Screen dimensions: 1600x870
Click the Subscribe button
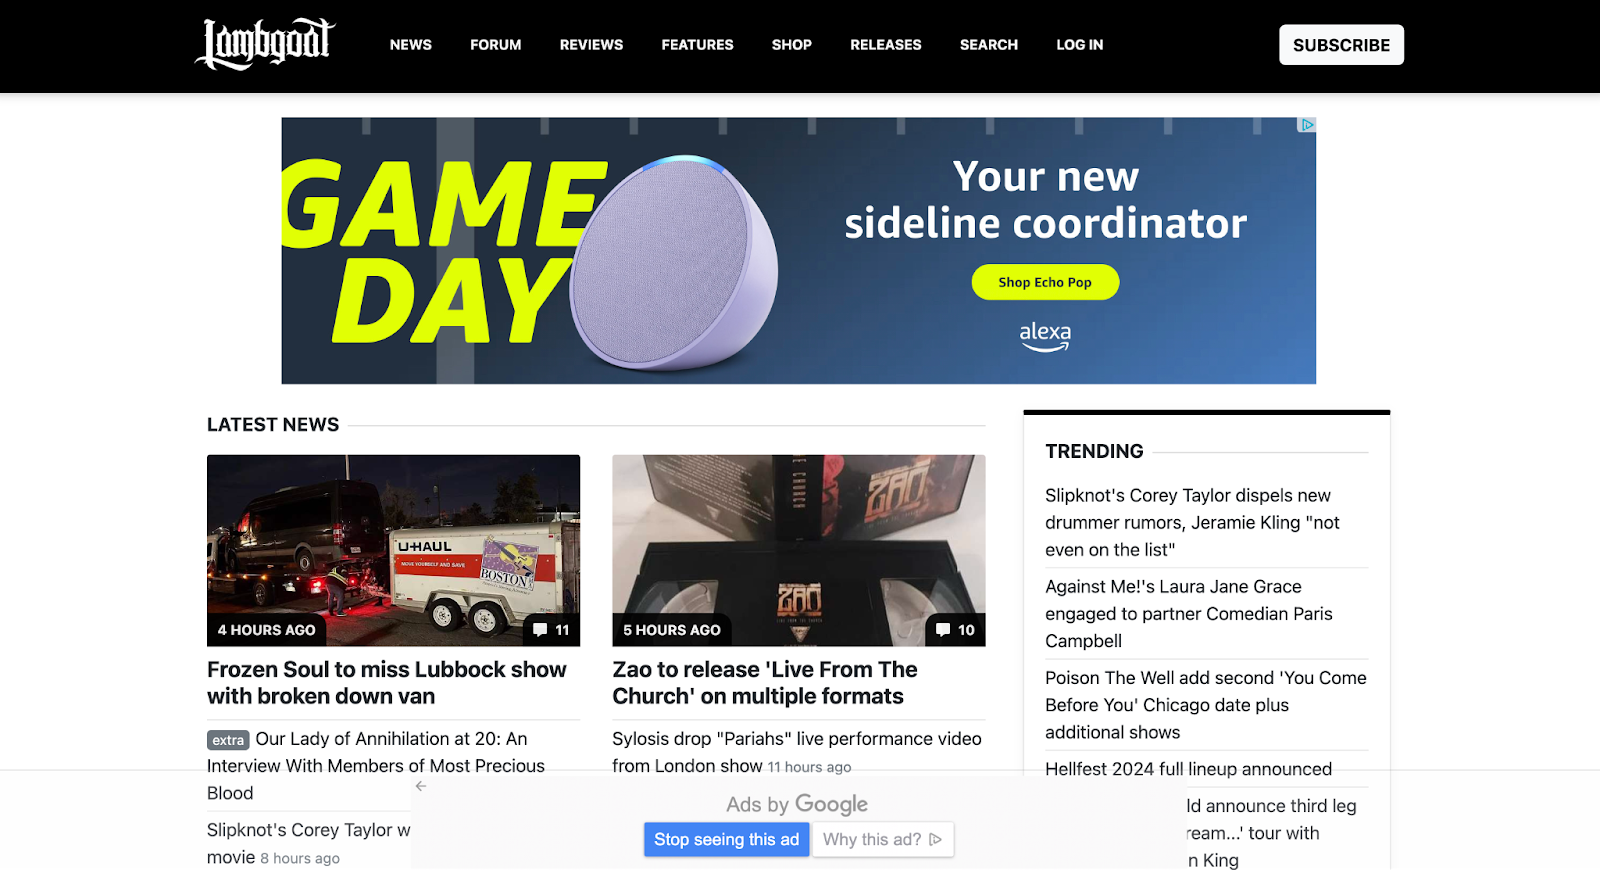coord(1341,45)
